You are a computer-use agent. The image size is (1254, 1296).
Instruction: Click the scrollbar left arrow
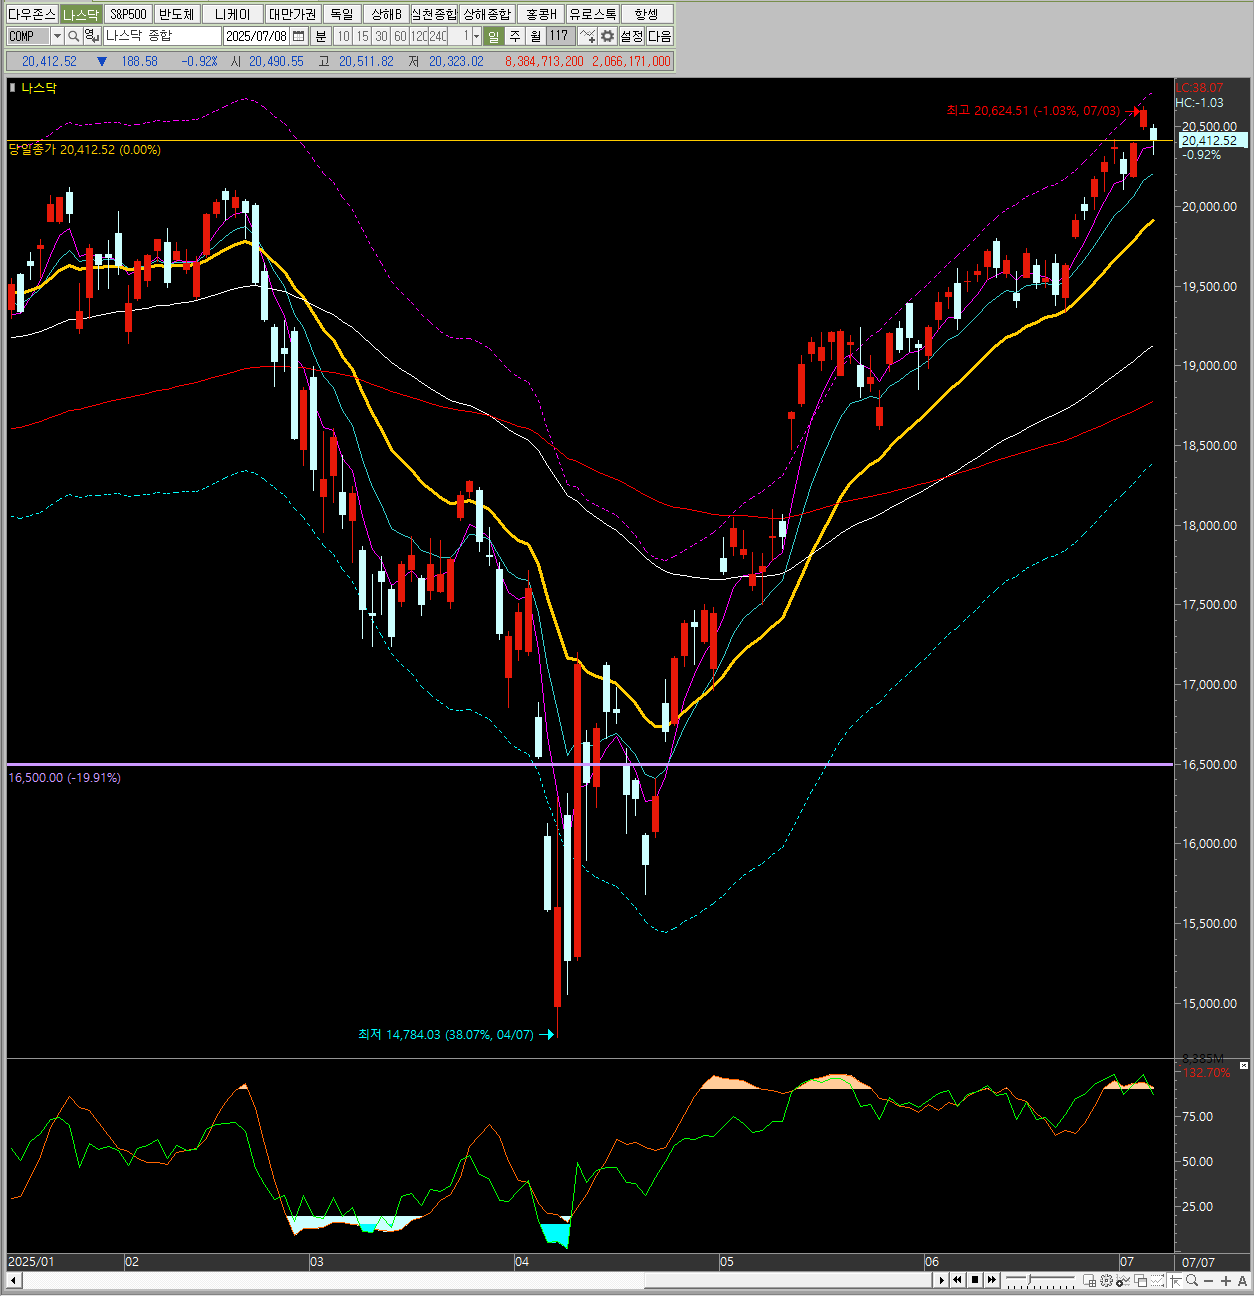[14, 1280]
